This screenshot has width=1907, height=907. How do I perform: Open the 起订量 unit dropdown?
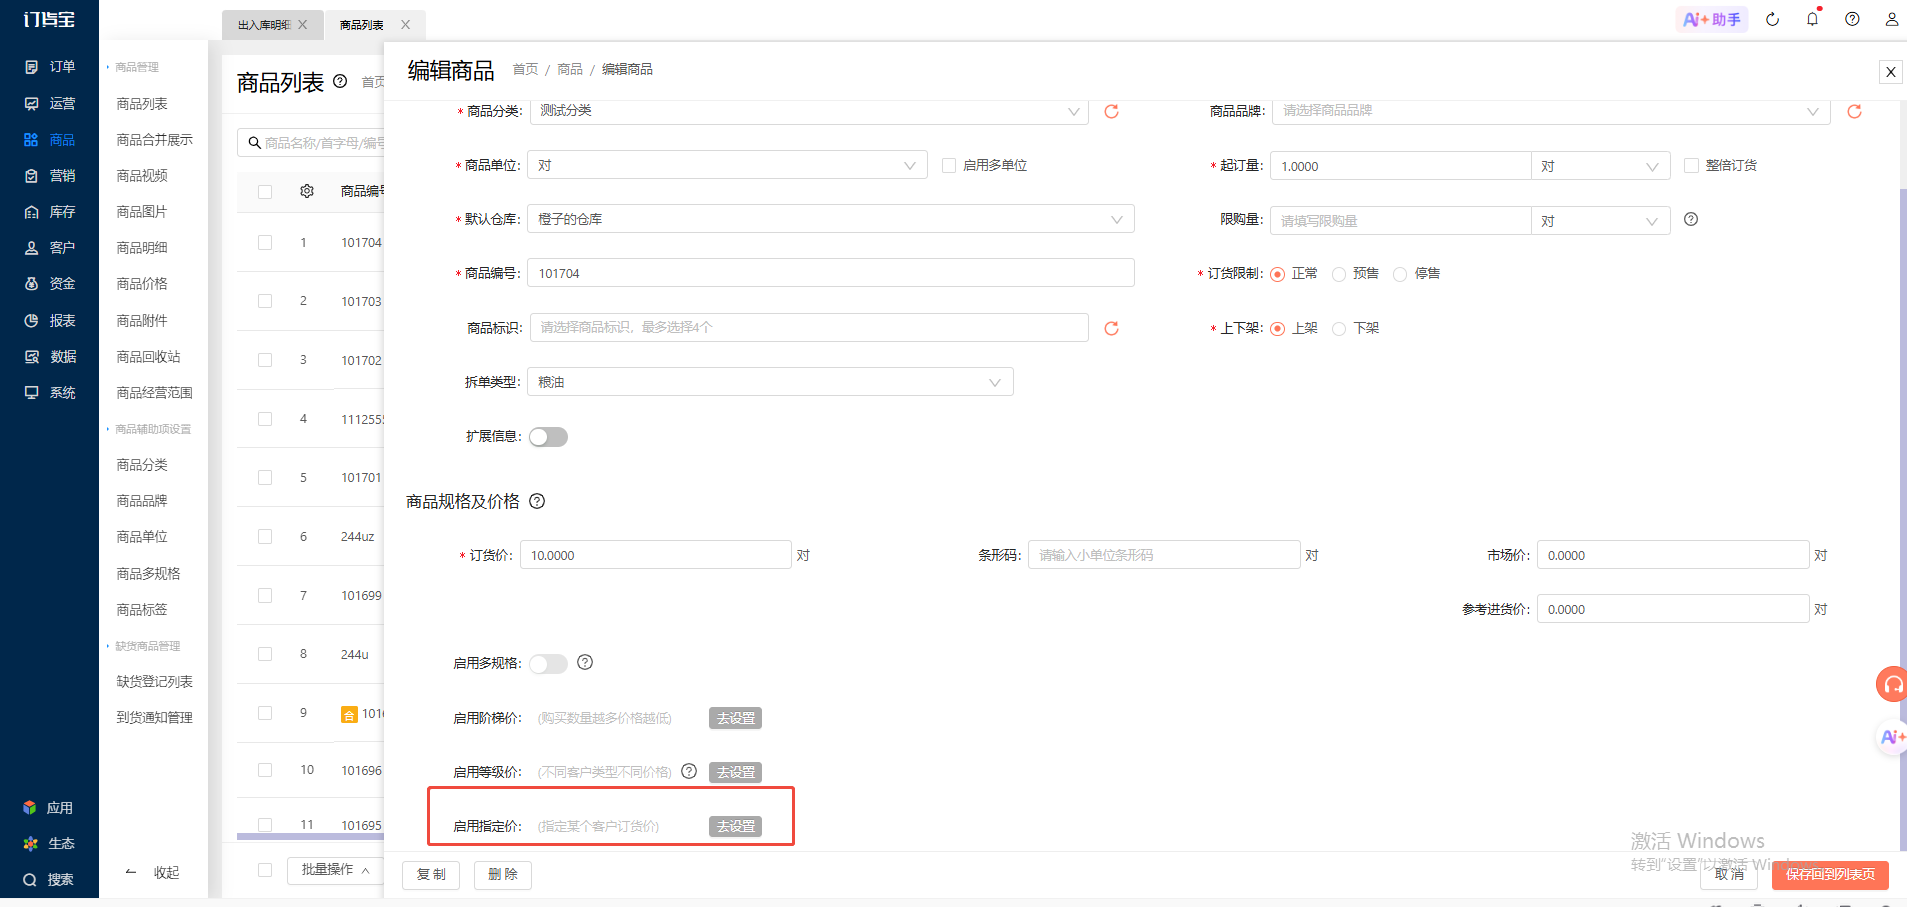coord(1600,166)
